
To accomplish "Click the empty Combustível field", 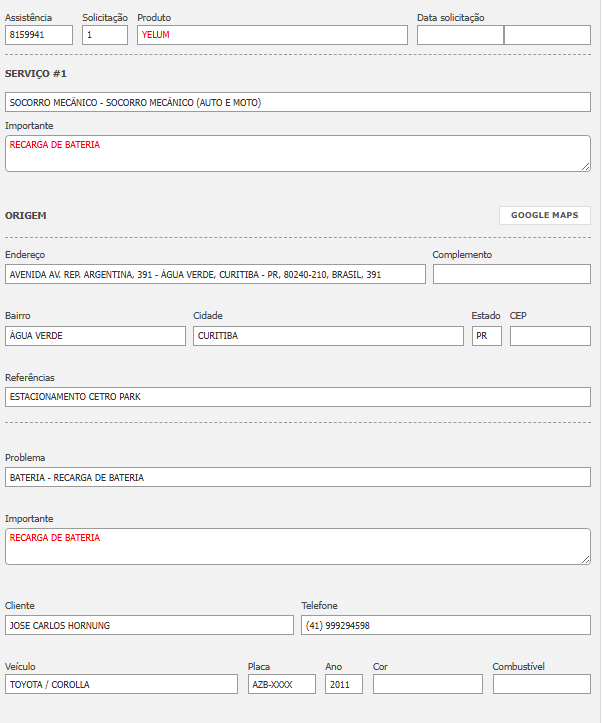I will point(541,684).
